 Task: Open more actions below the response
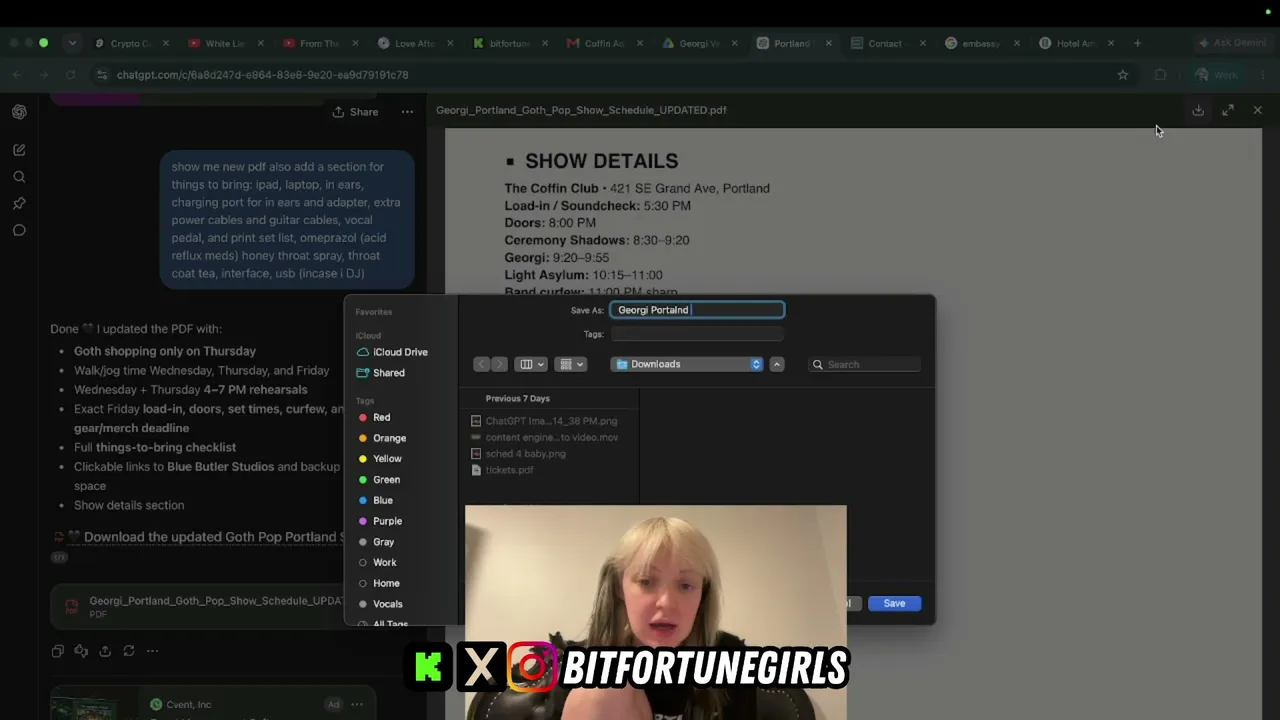click(x=152, y=651)
